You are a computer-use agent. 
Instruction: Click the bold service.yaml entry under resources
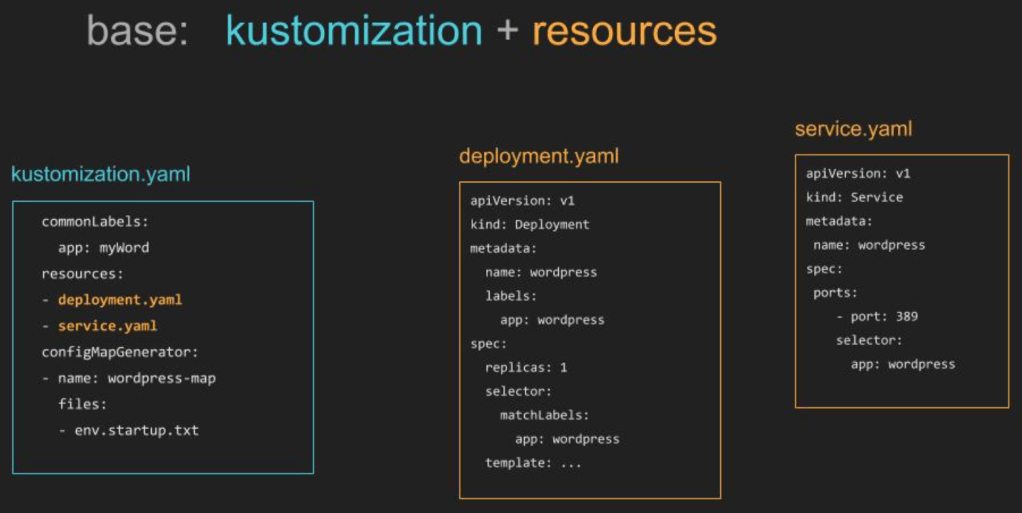[x=107, y=325]
